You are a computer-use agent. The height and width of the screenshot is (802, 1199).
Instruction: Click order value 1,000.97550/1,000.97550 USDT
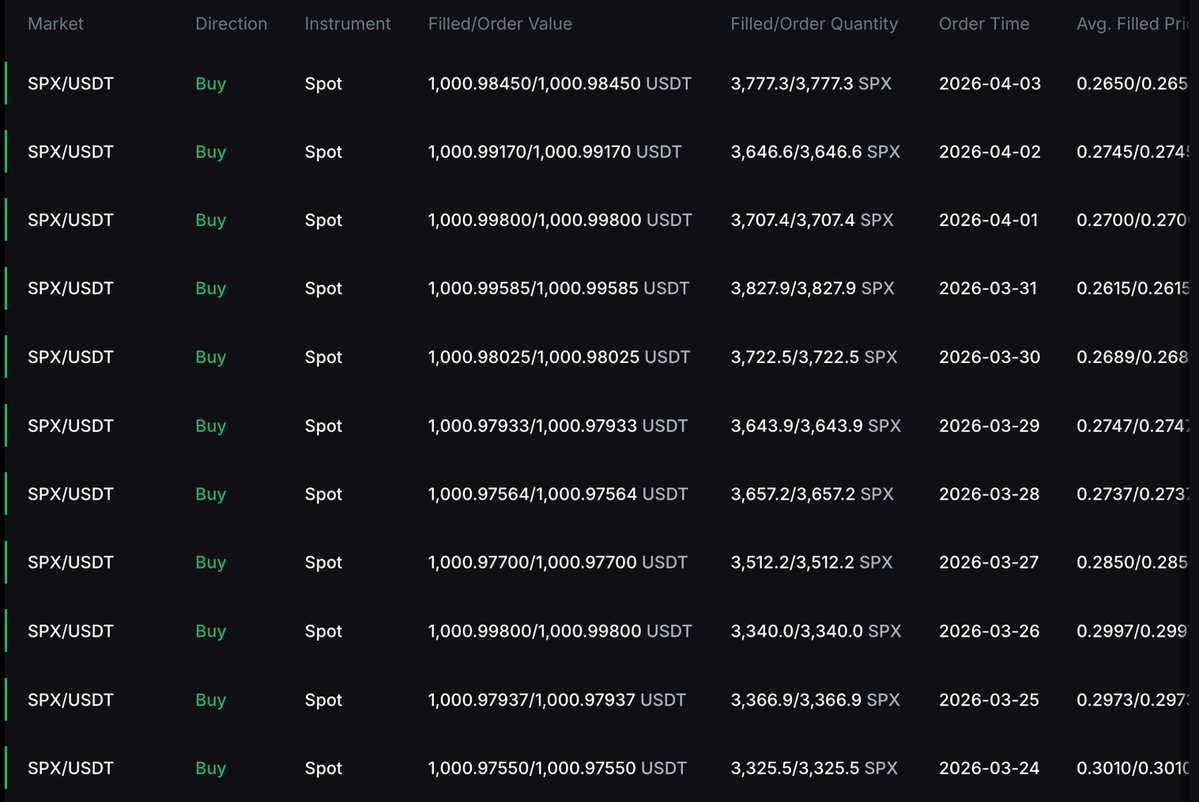[x=557, y=768]
